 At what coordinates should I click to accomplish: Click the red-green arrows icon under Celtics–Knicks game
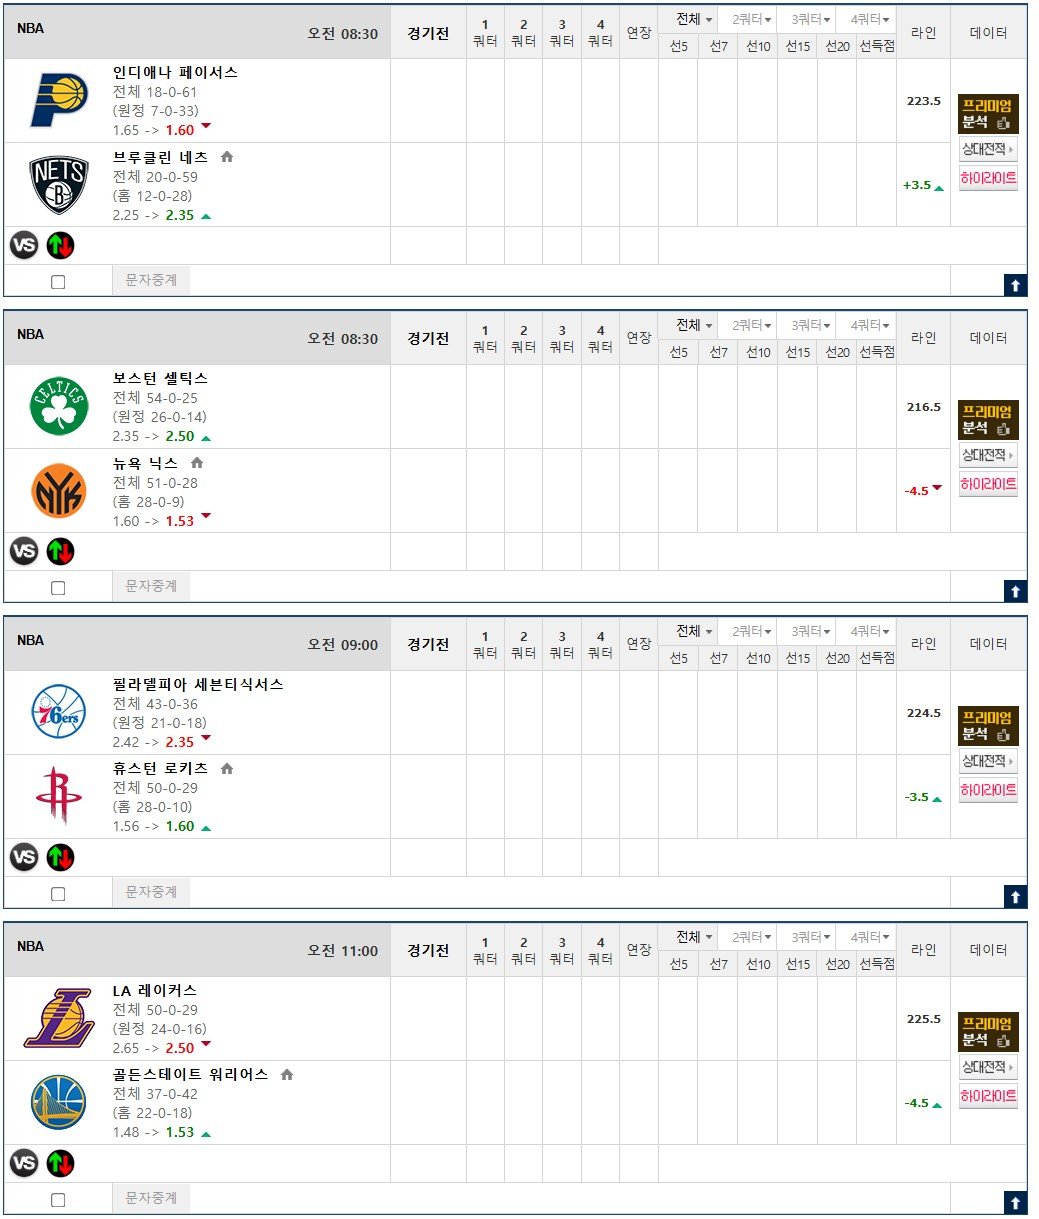tap(61, 551)
